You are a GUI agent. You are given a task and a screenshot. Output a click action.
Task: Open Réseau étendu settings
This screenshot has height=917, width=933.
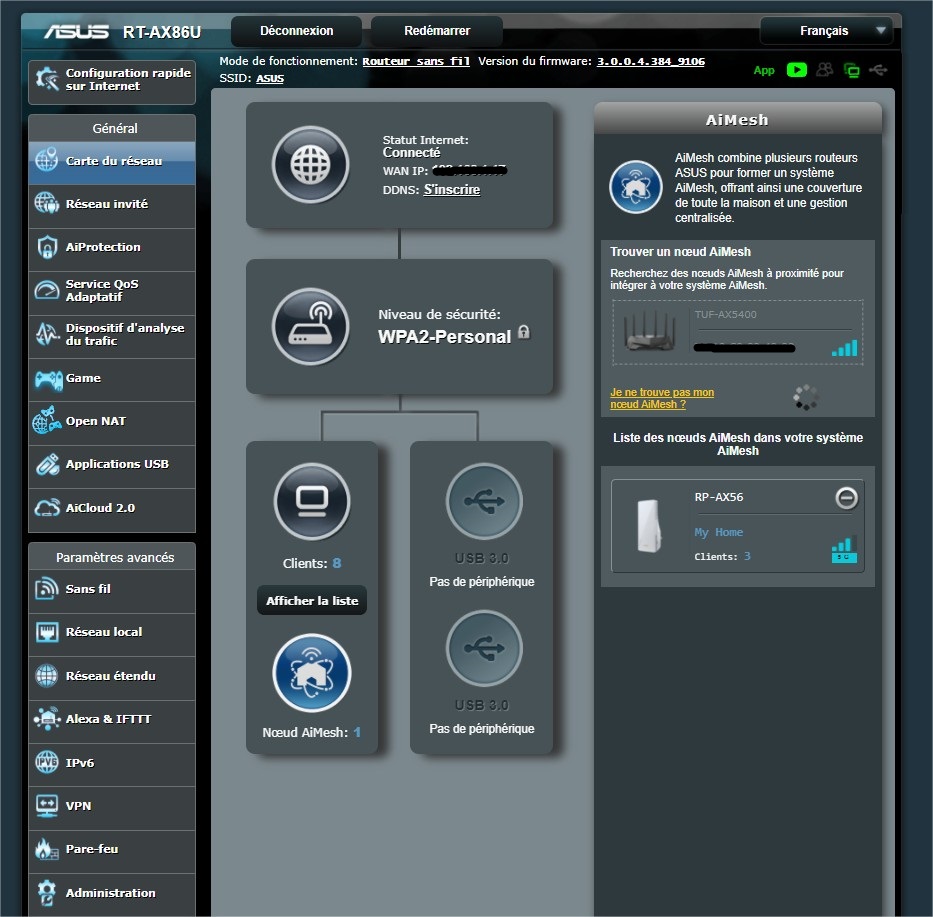coord(112,677)
